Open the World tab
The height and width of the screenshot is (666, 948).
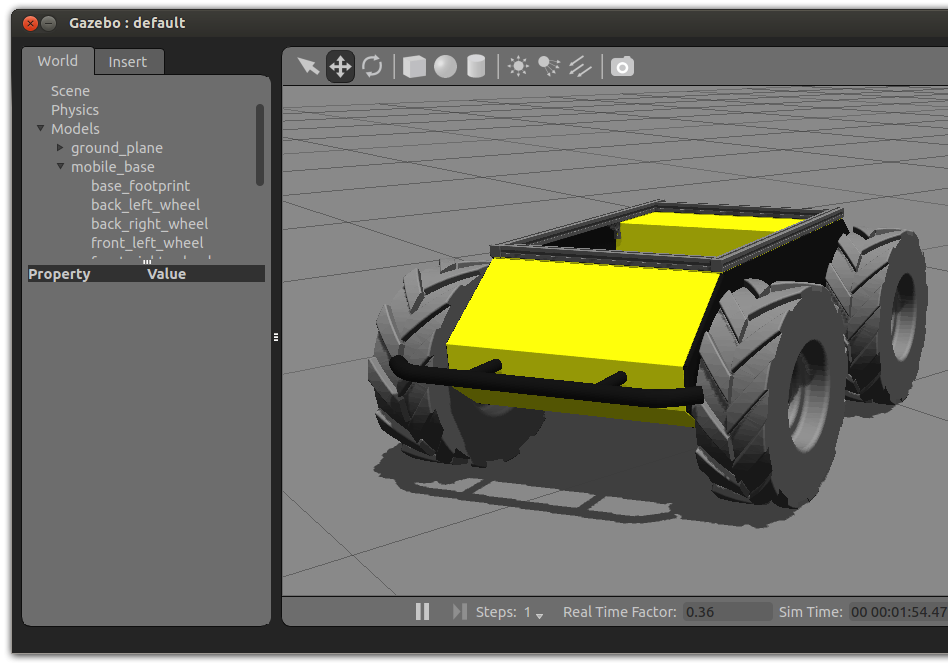57,61
